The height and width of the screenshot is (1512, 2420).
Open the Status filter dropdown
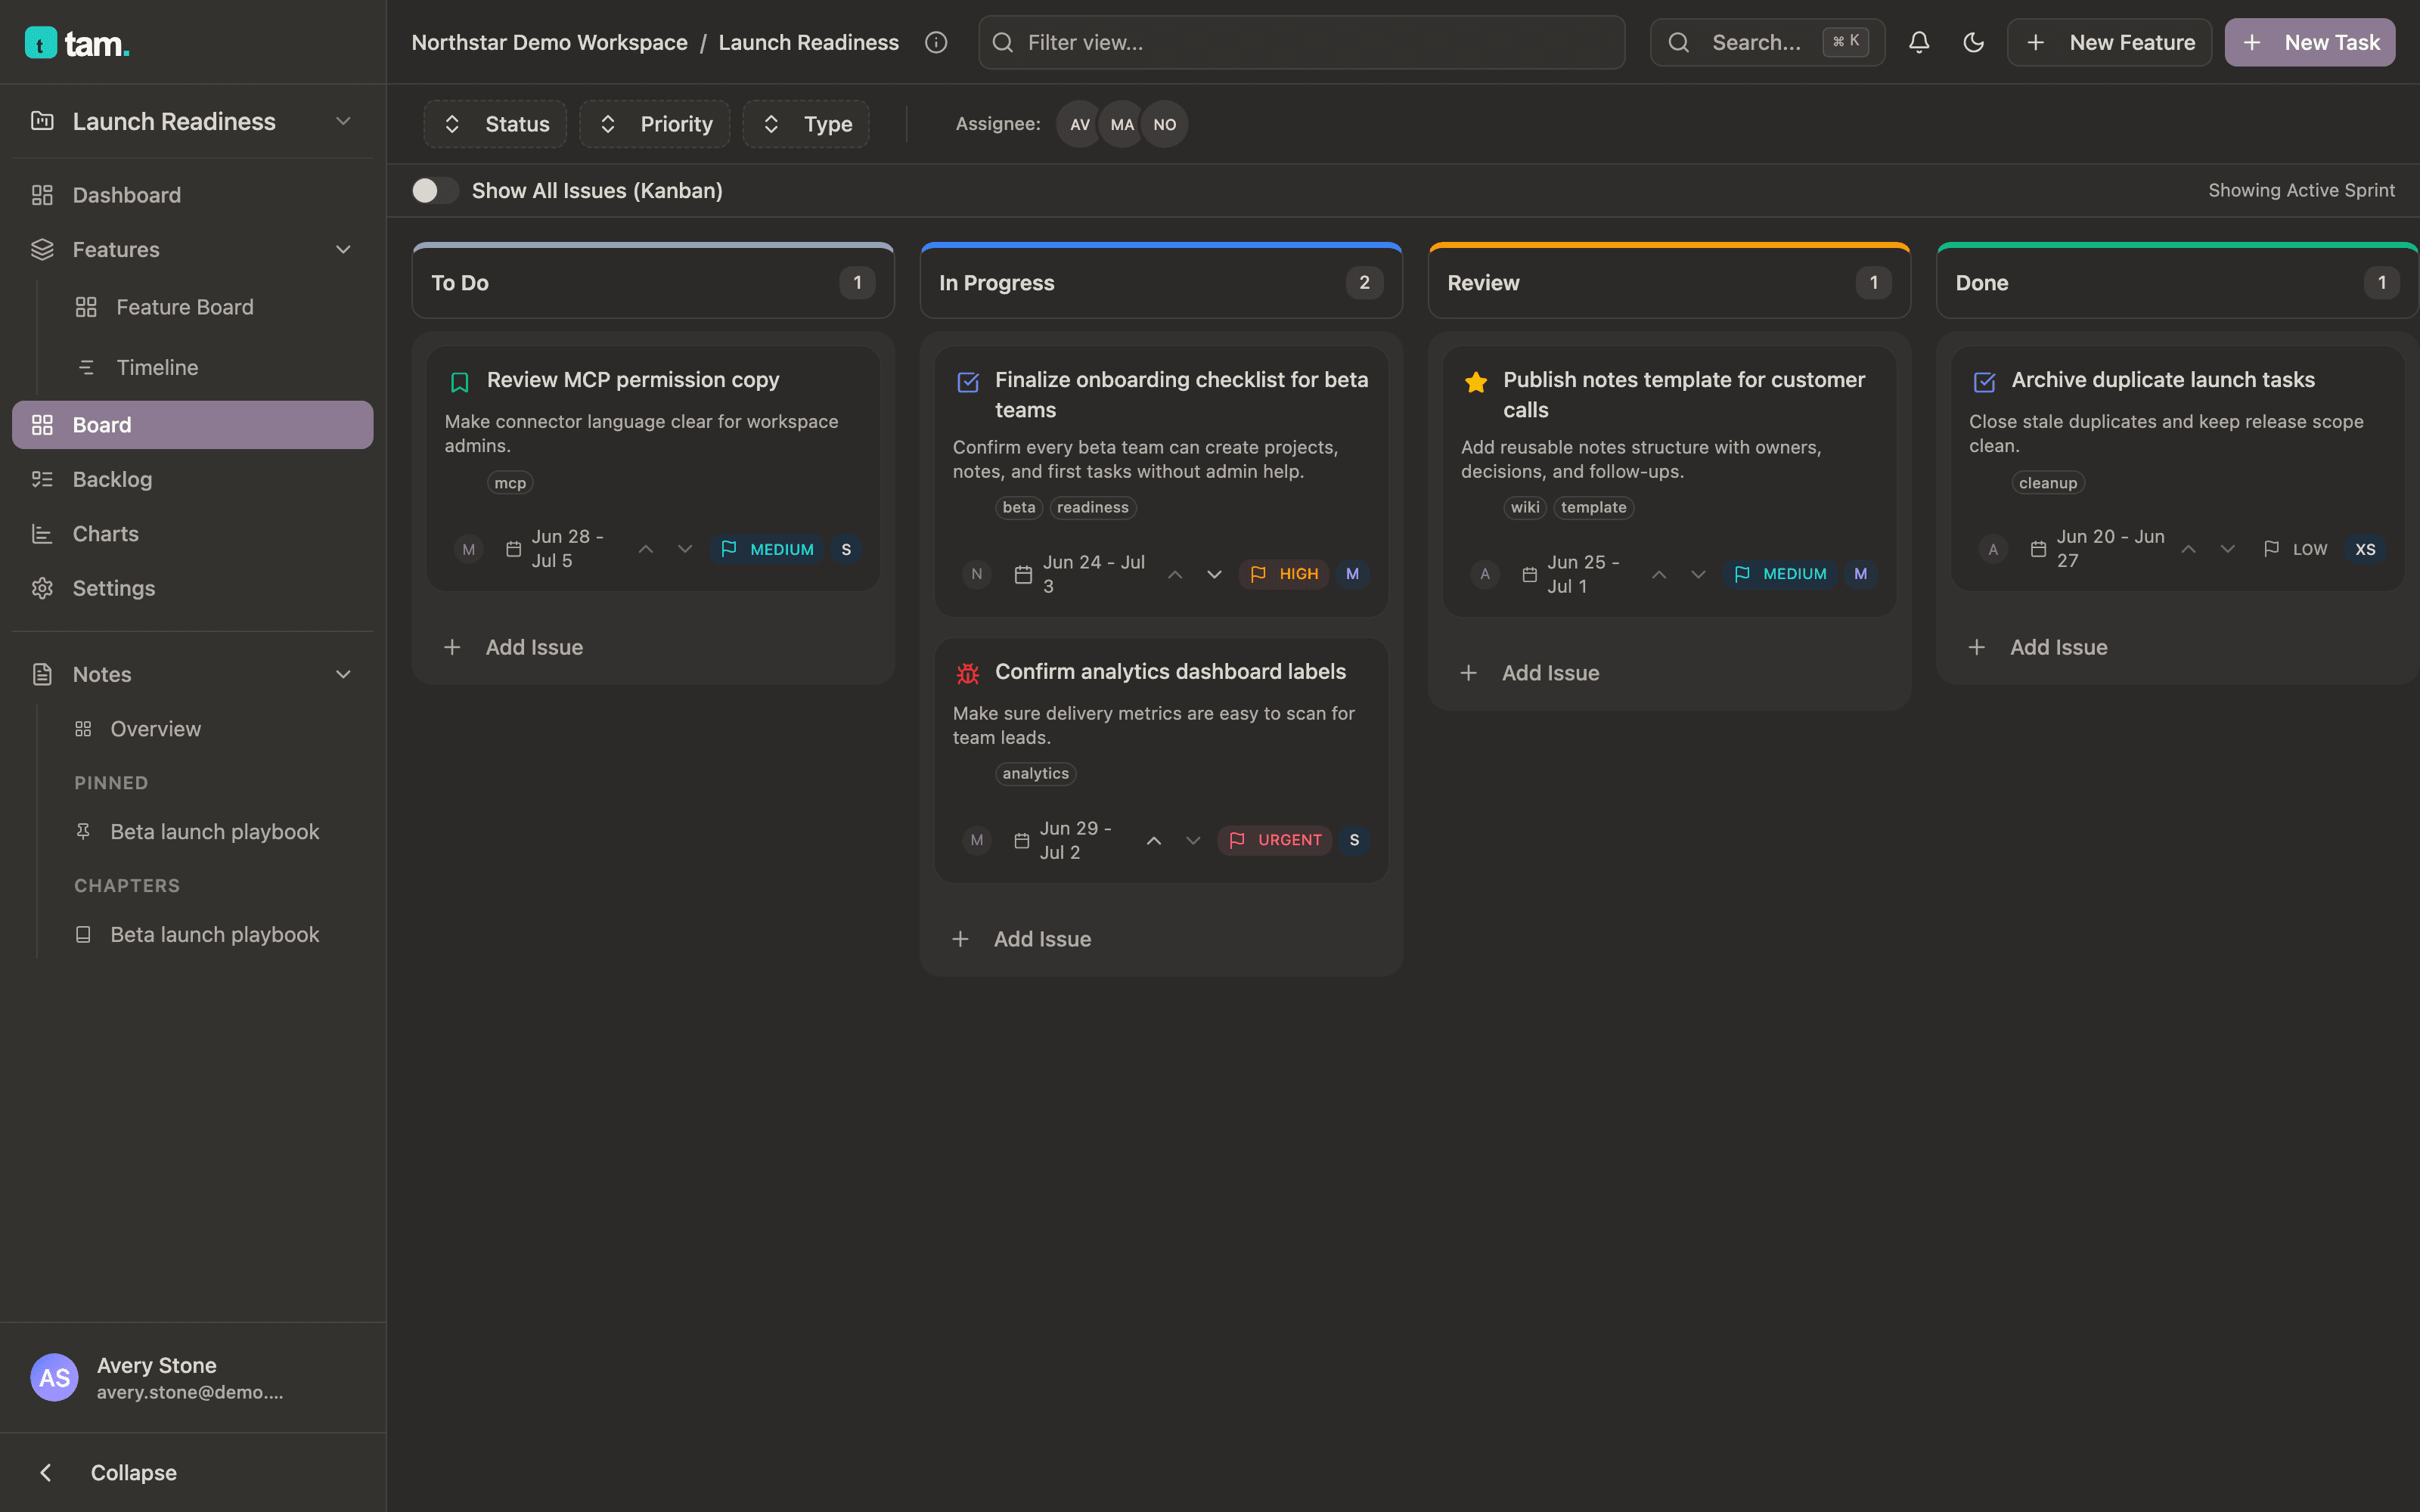tap(495, 124)
